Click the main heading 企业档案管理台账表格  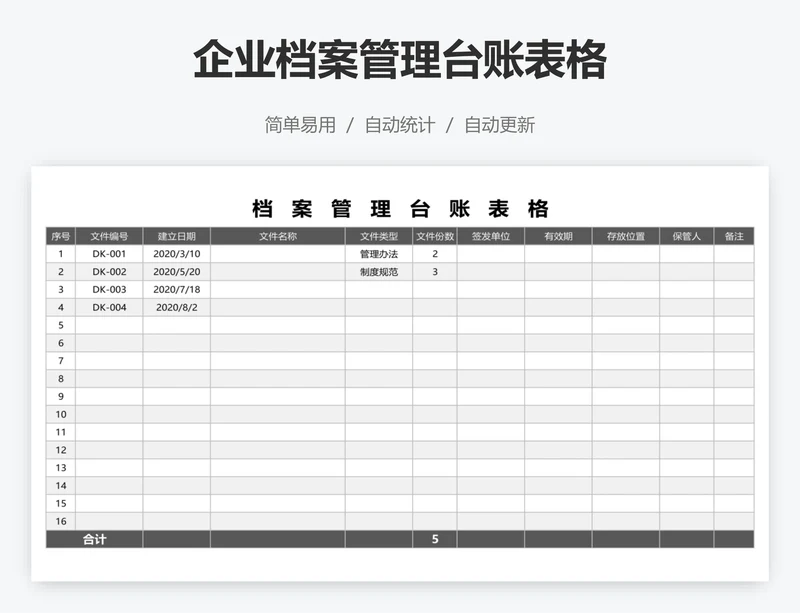pos(400,60)
